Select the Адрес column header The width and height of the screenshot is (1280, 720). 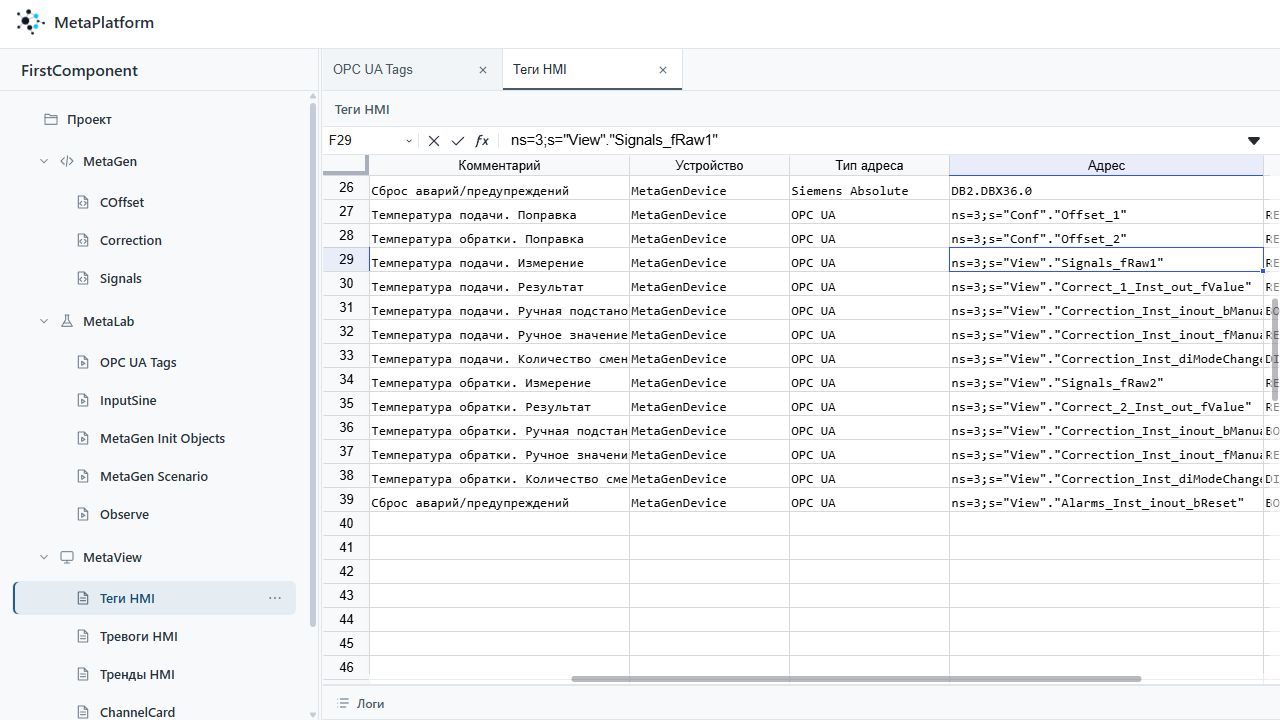click(1106, 165)
